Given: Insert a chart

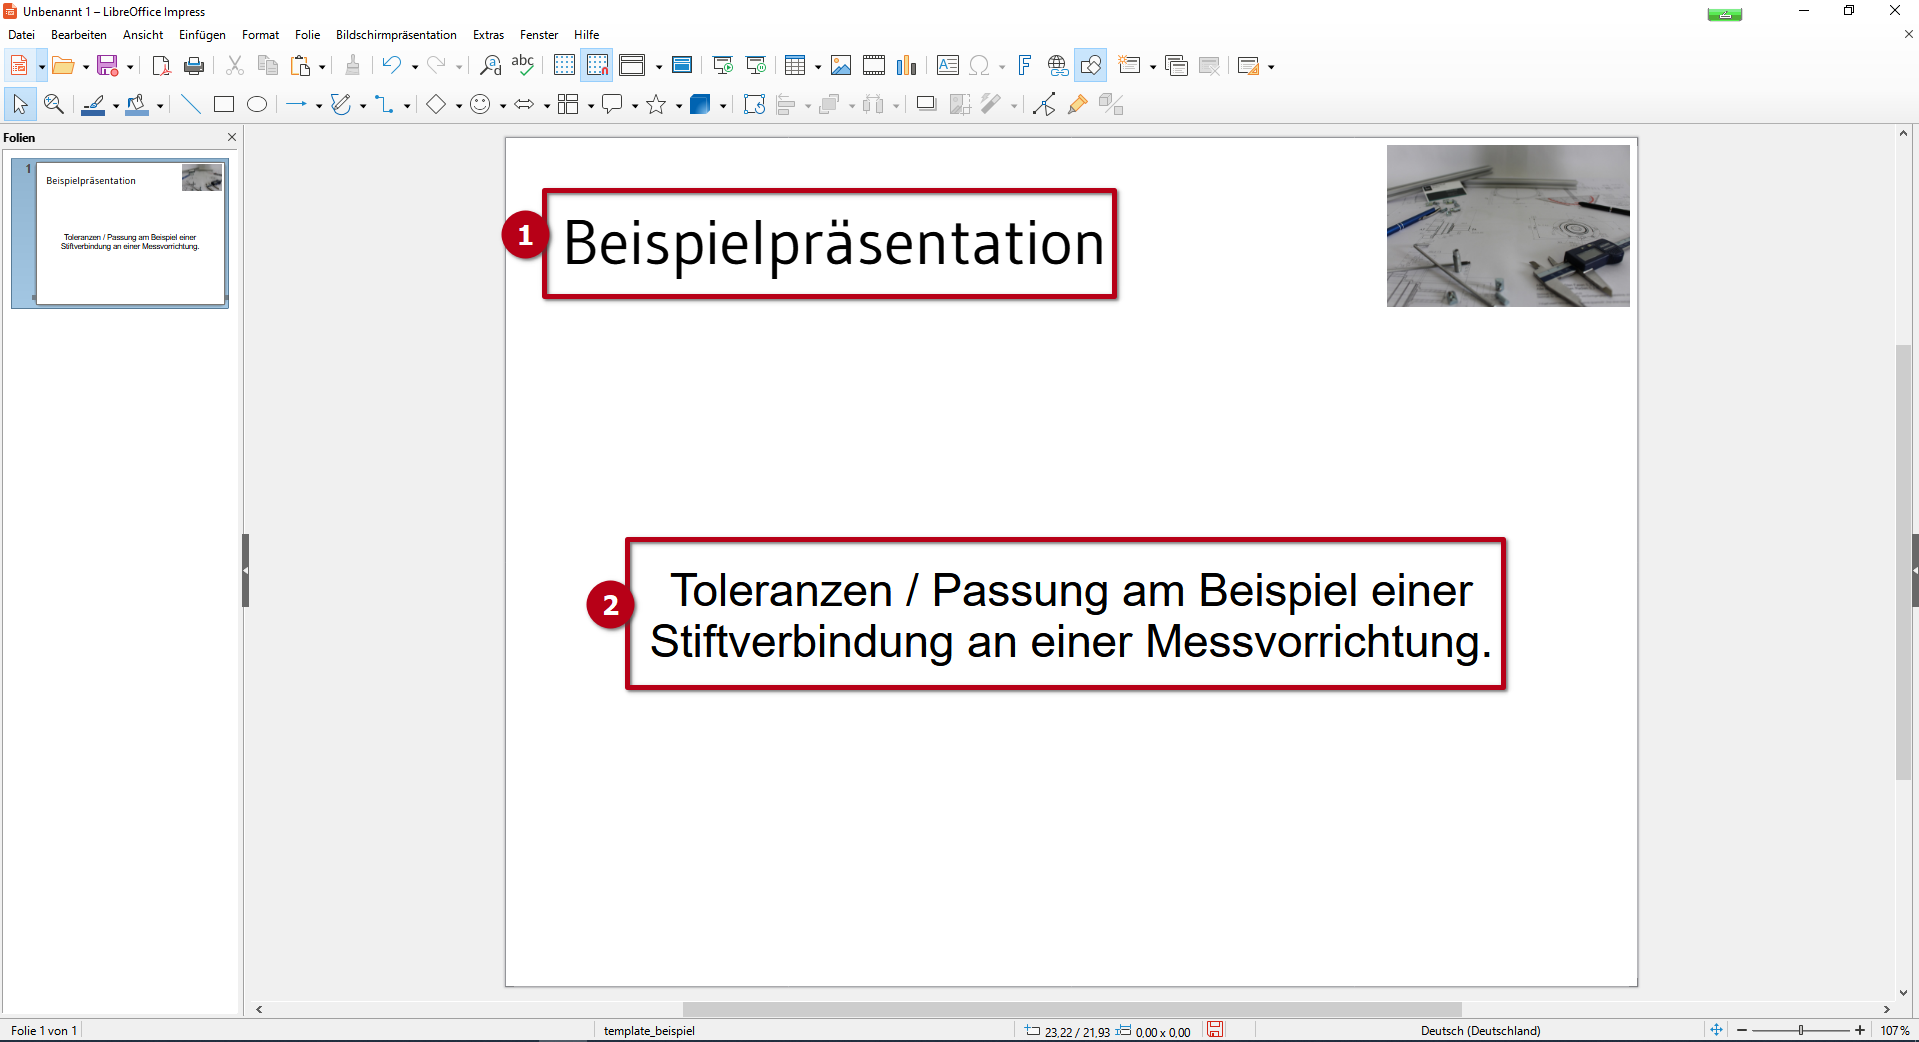Looking at the screenshot, I should [x=906, y=65].
